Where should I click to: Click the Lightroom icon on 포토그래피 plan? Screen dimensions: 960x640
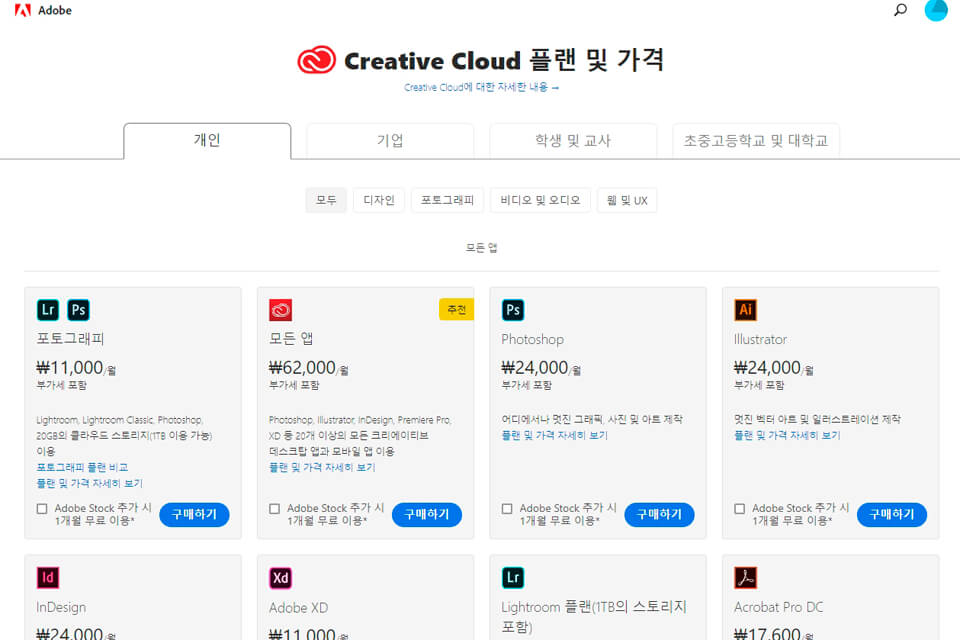(x=47, y=310)
